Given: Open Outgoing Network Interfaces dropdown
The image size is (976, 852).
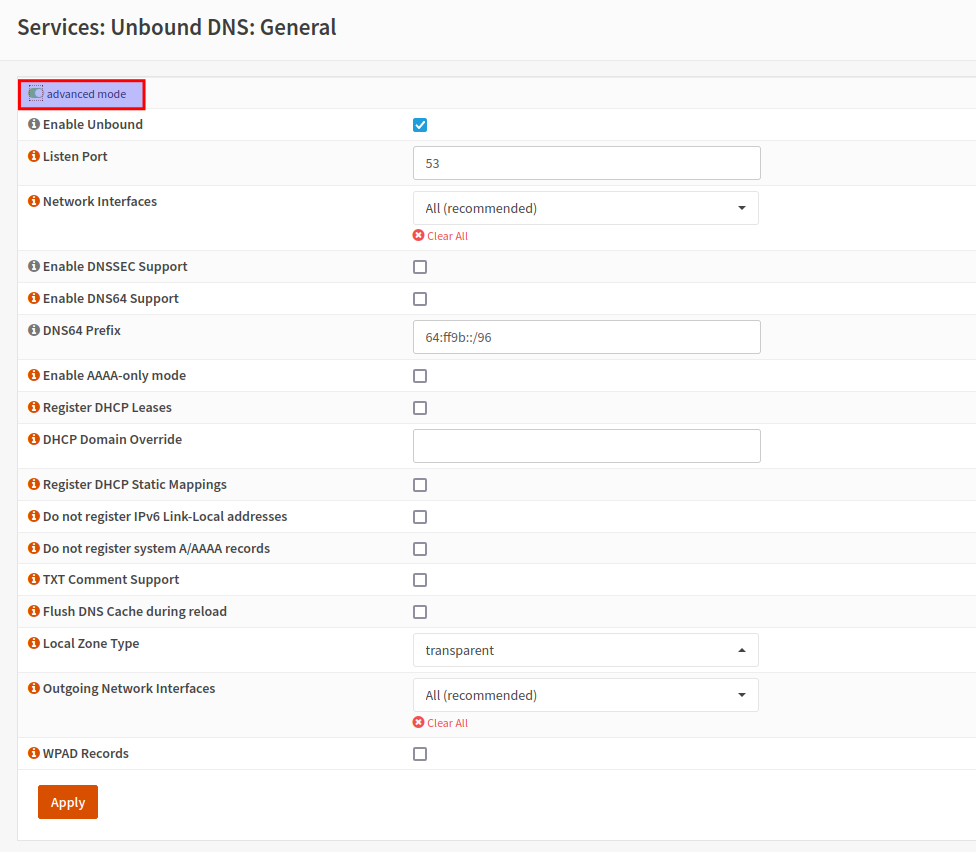Looking at the screenshot, I should pyautogui.click(x=585, y=695).
